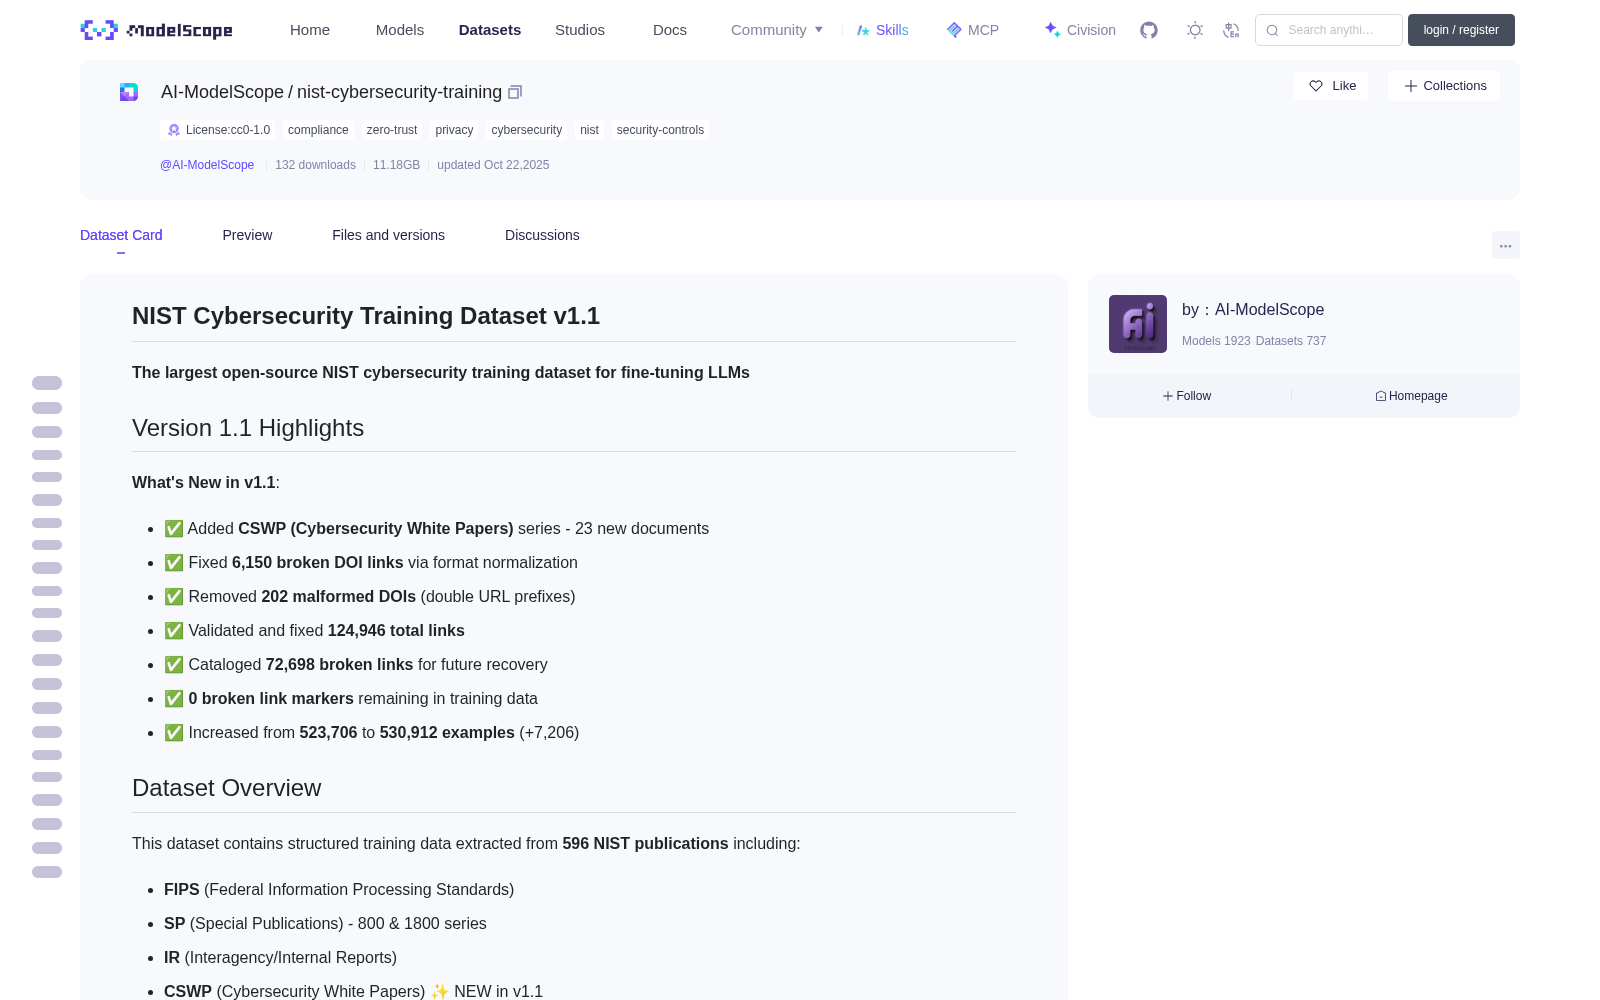The image size is (1600, 1000).
Task: Add dataset to Collections
Action: [1444, 86]
